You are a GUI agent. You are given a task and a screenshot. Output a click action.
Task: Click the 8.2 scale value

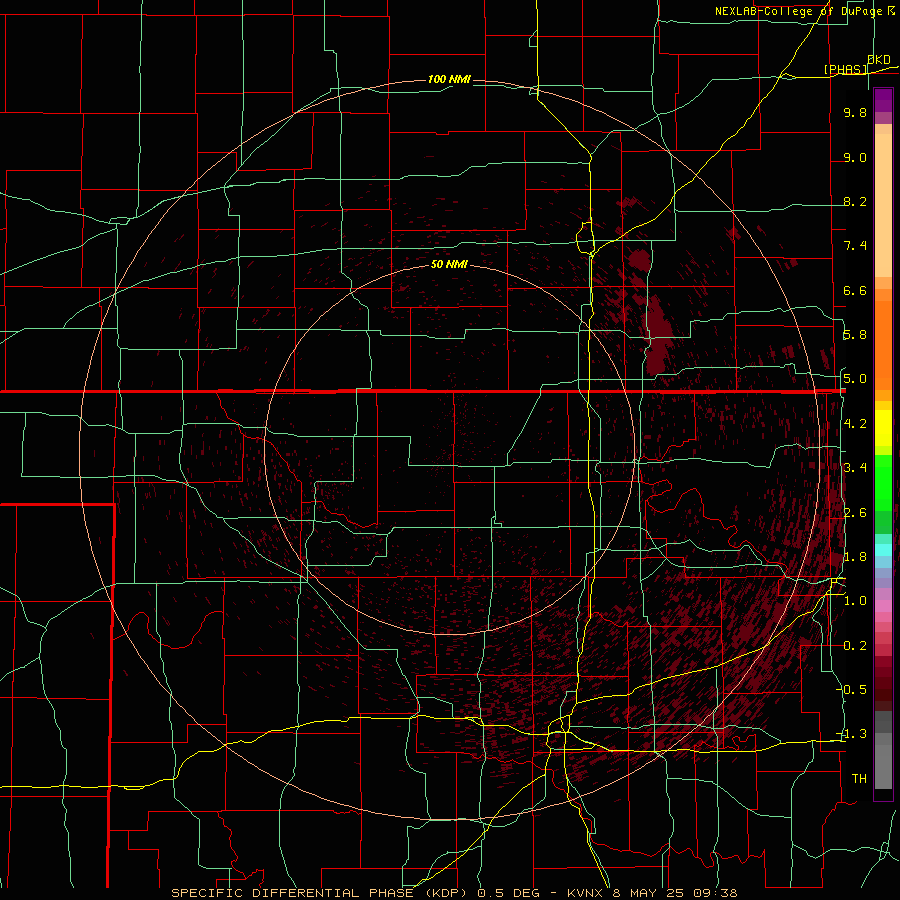pyautogui.click(x=855, y=201)
